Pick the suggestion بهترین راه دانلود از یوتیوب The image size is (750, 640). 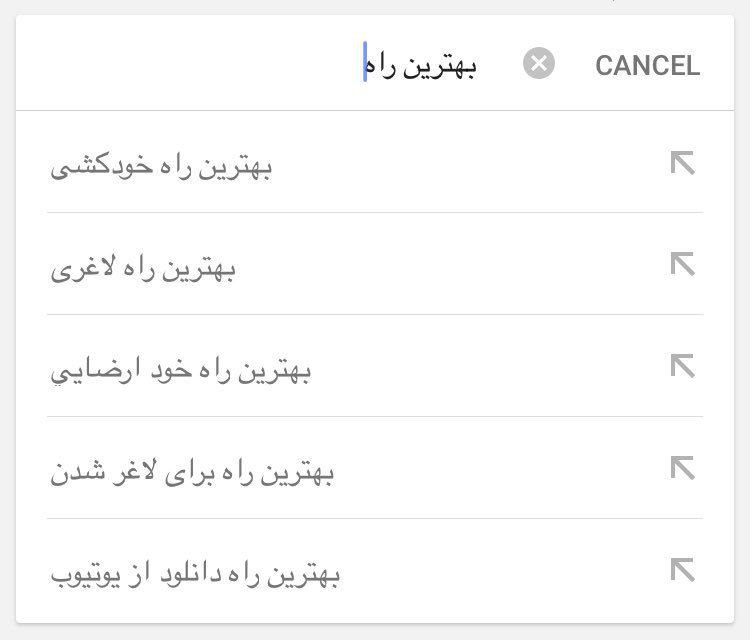(196, 575)
